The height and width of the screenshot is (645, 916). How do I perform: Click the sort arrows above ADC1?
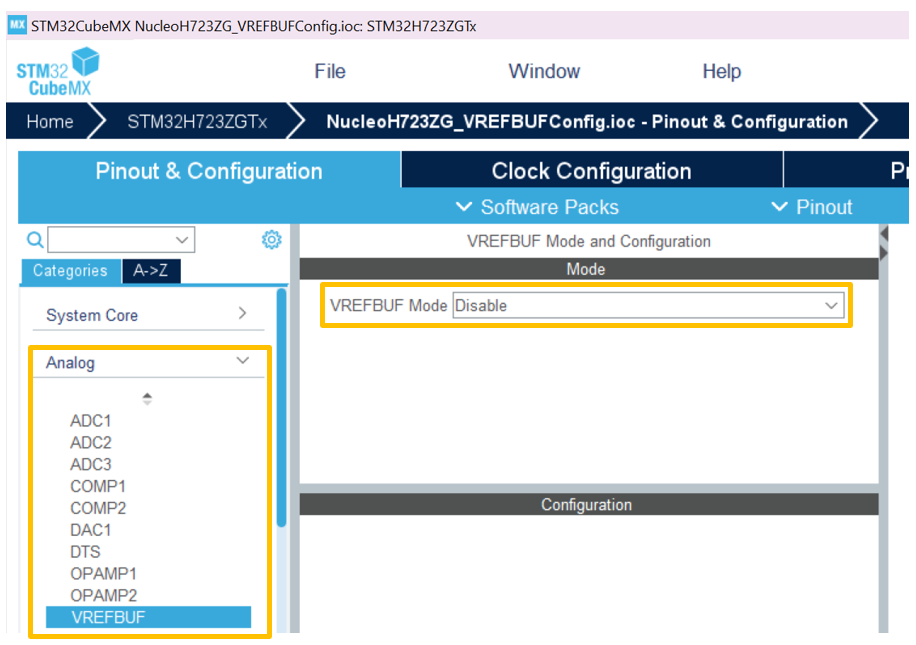tap(147, 398)
